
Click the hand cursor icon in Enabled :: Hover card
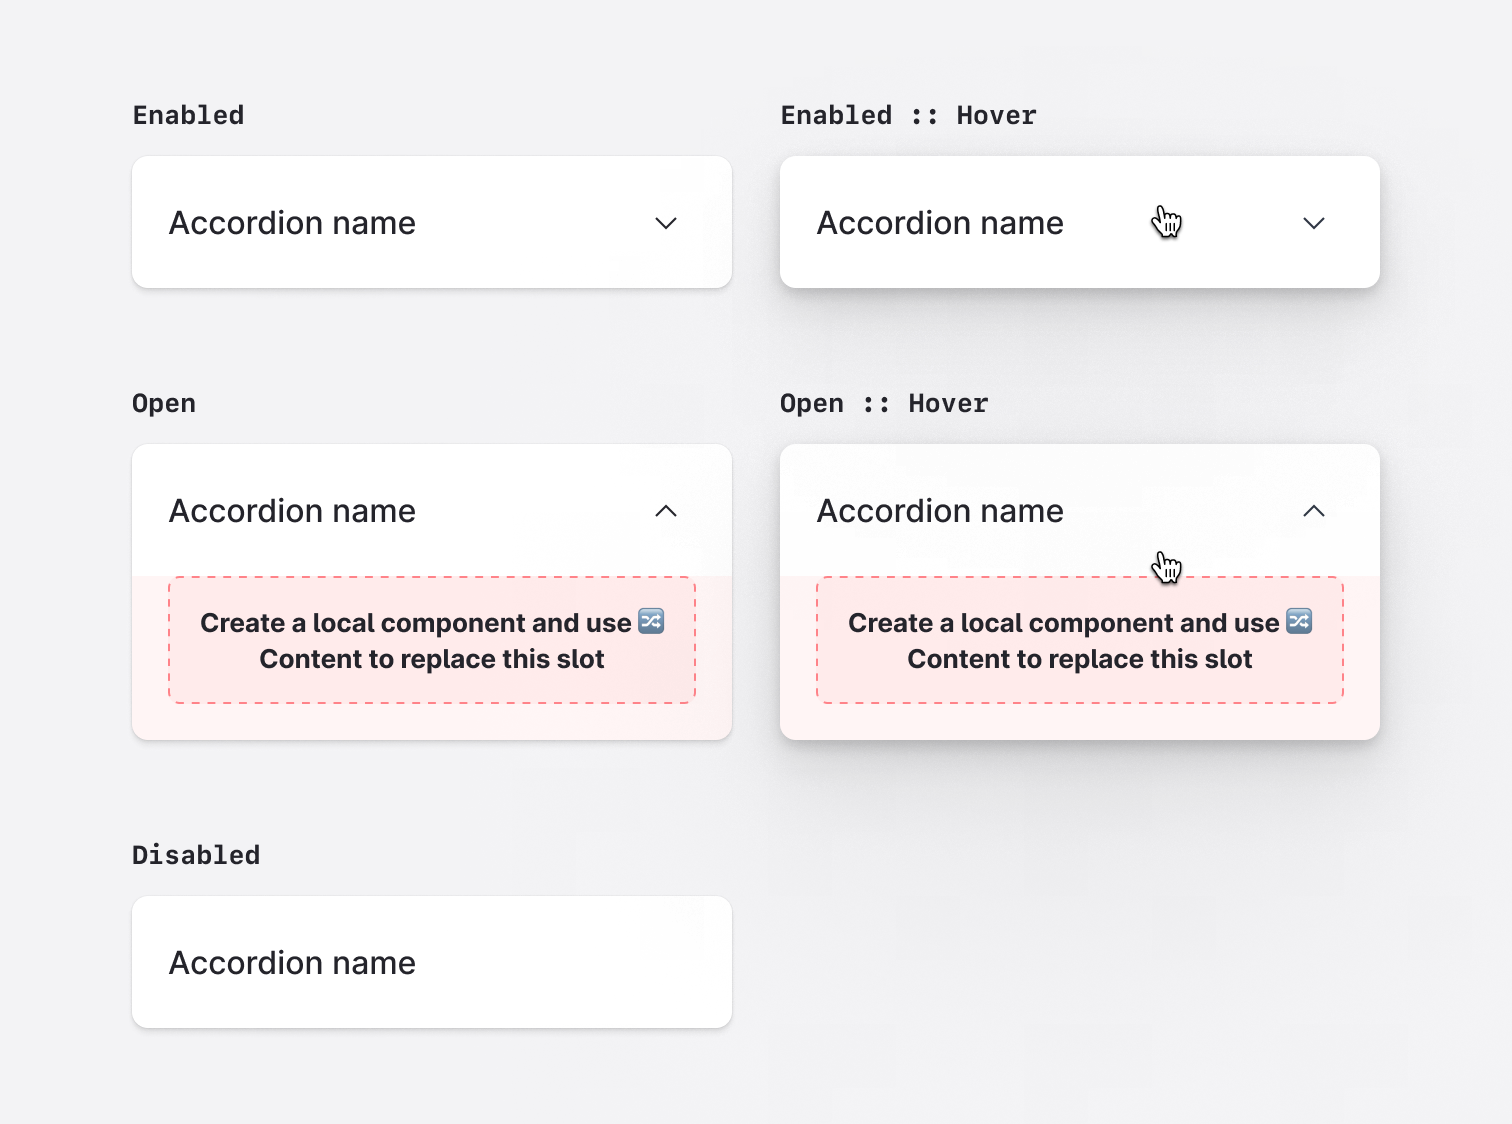pyautogui.click(x=1166, y=222)
